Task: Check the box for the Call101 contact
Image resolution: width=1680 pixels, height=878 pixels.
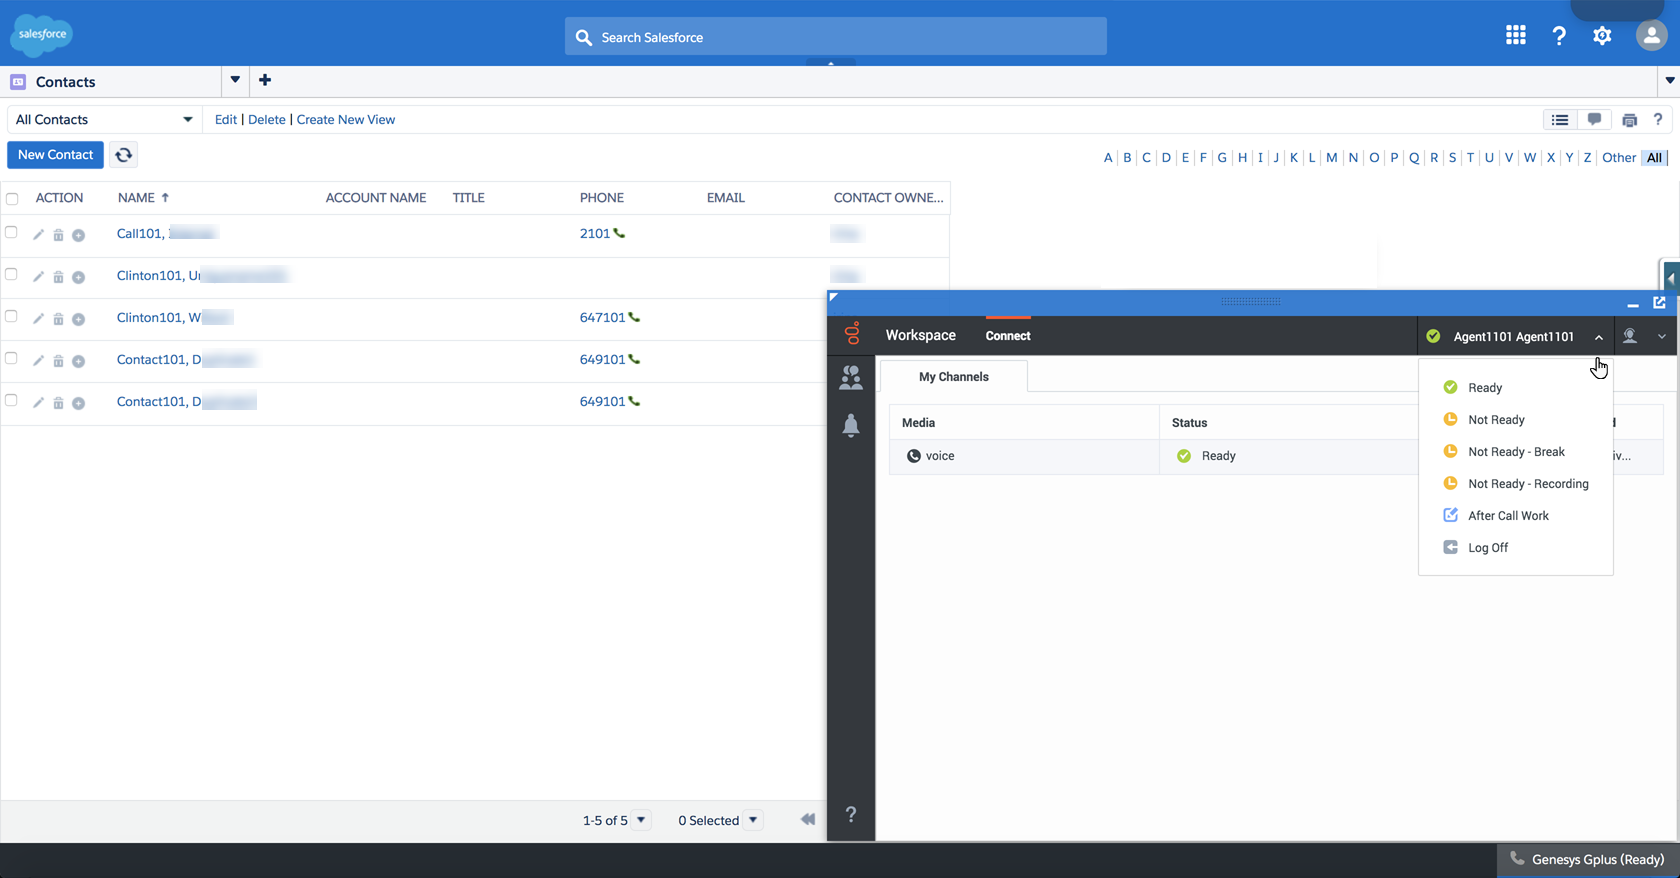Action: (x=12, y=233)
